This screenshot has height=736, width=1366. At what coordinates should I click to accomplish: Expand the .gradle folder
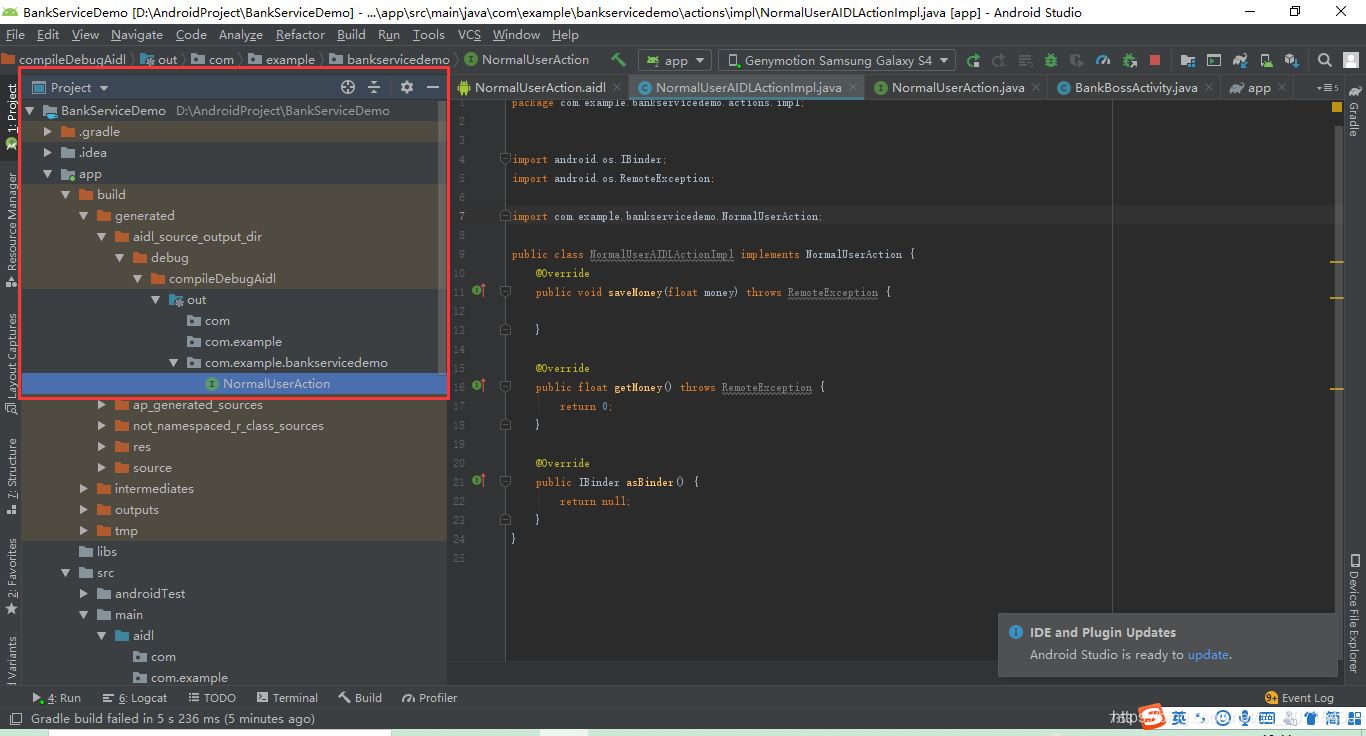[47, 131]
